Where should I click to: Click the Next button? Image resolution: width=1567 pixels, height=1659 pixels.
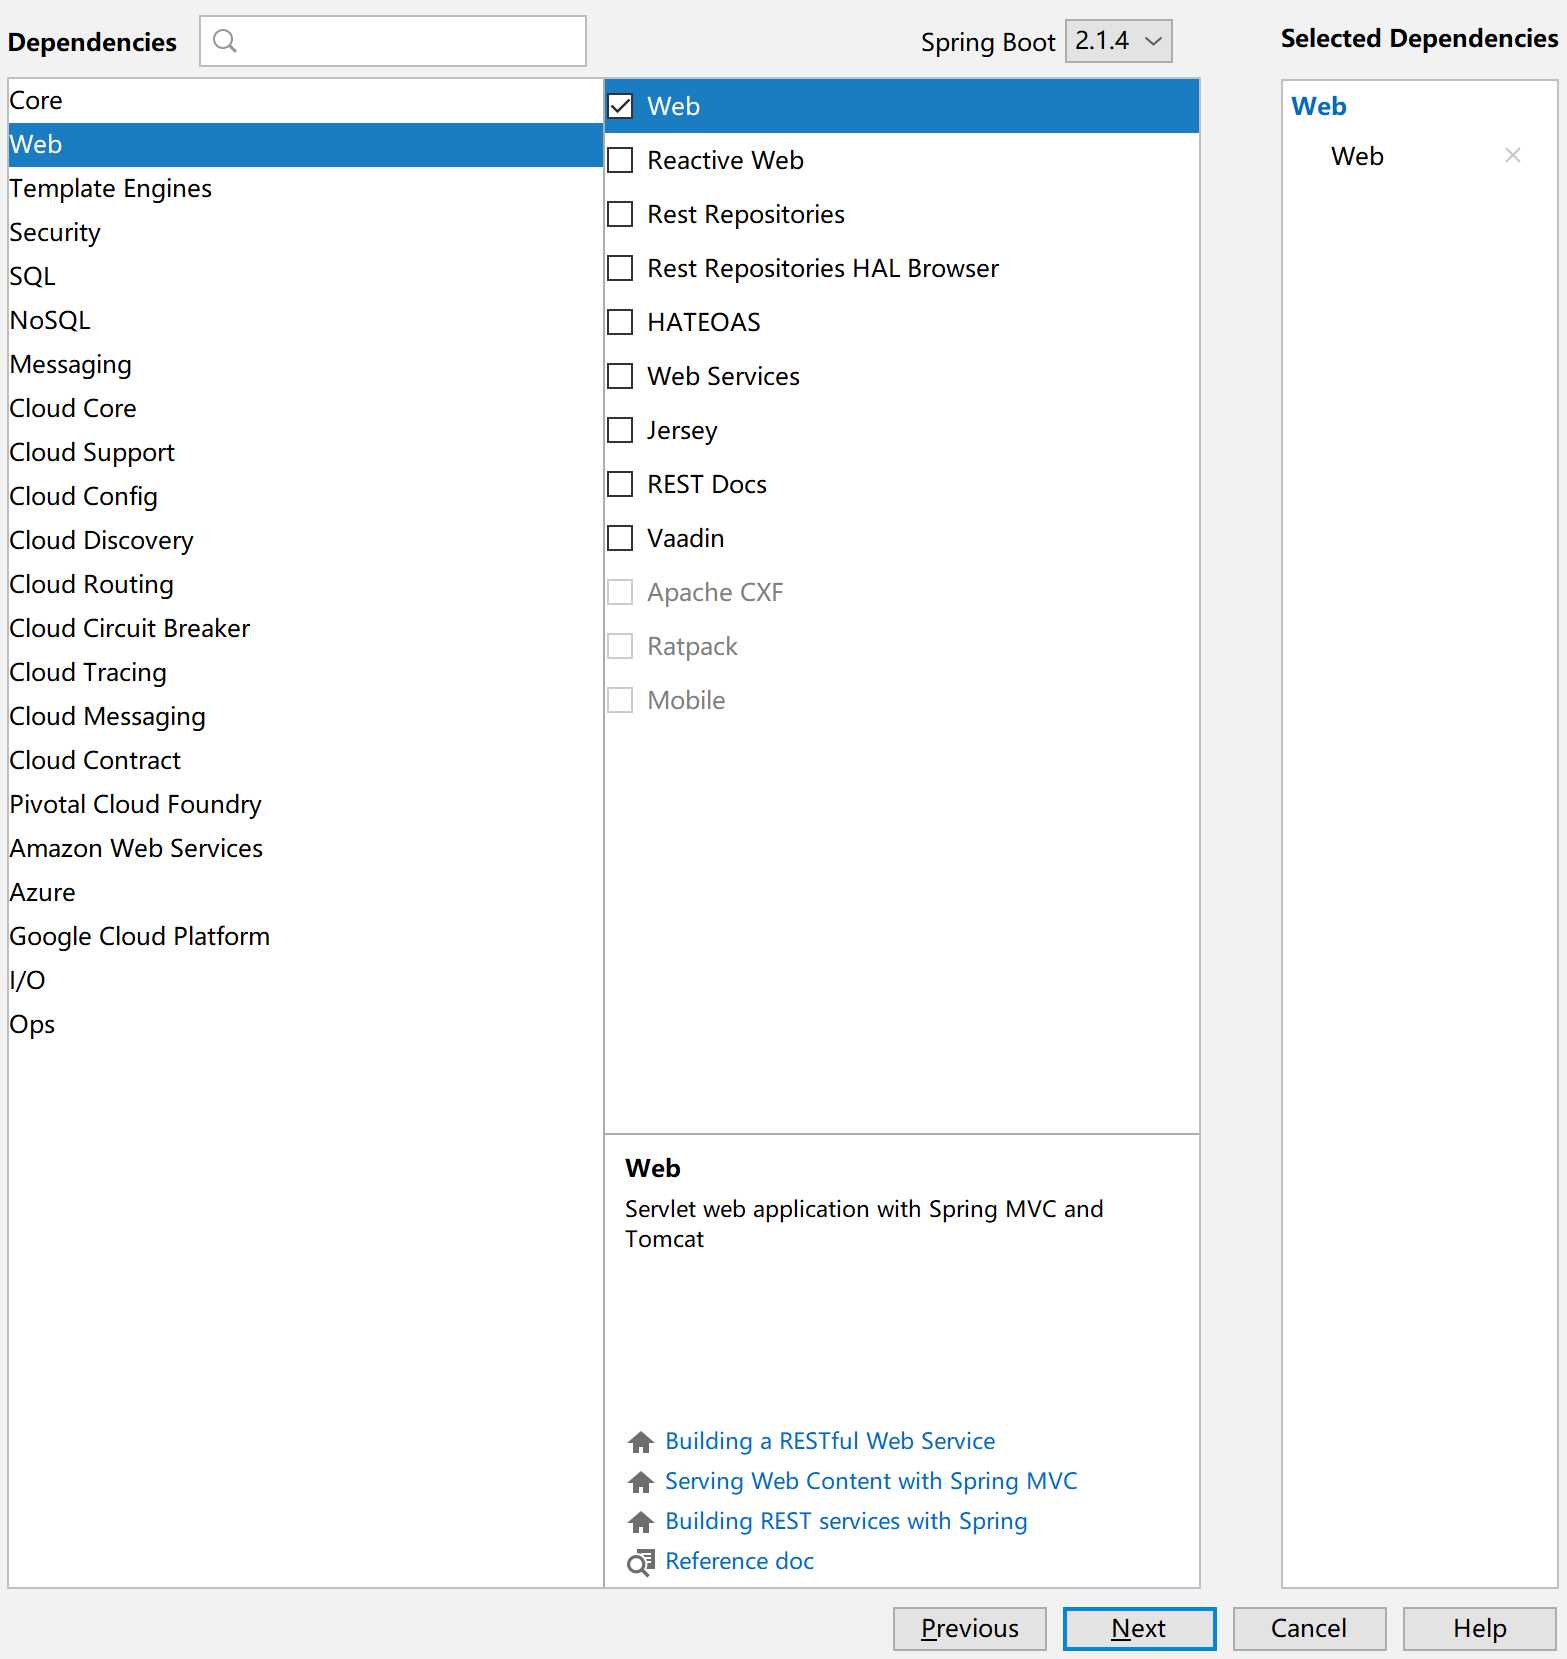[1139, 1628]
